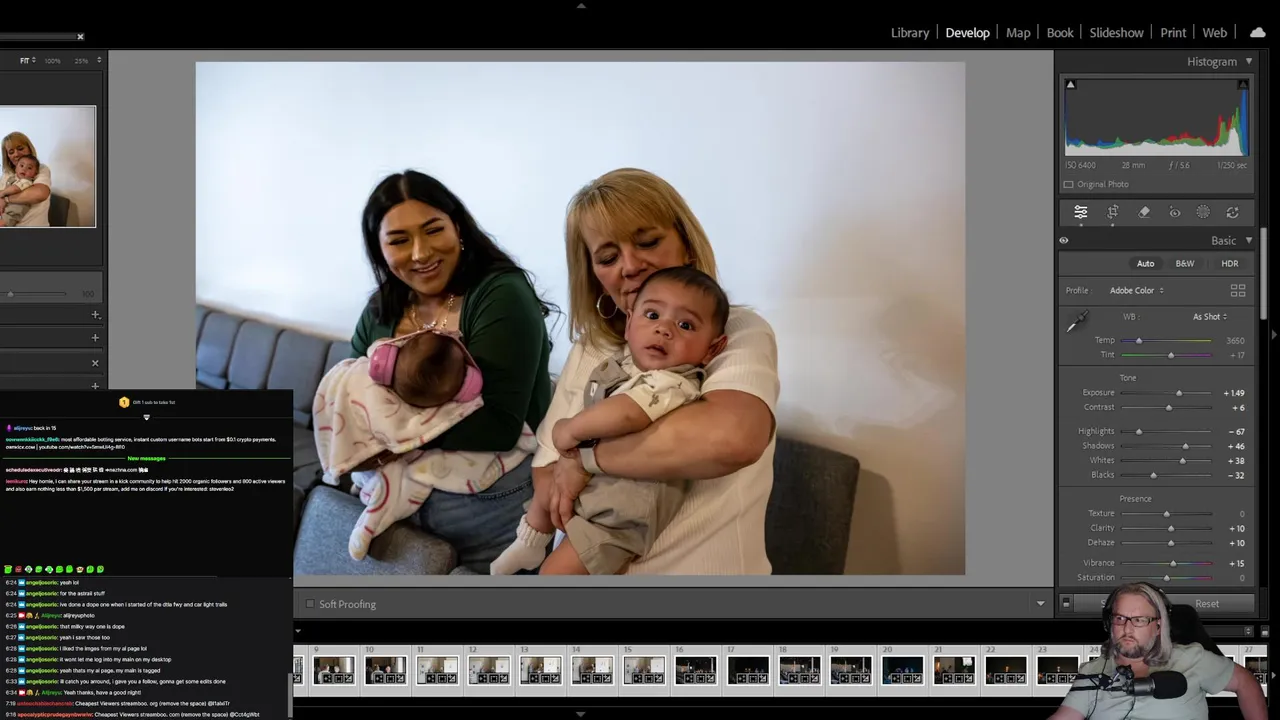
Task: Click the Shadows slider handle
Action: pos(1185,446)
